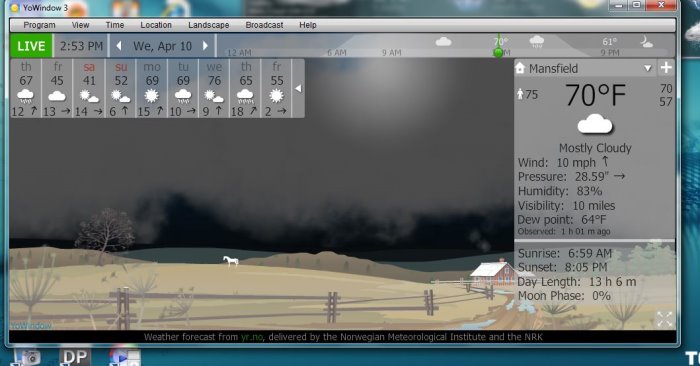Click the 2:53 PM time display
The width and height of the screenshot is (700, 366).
[81, 46]
